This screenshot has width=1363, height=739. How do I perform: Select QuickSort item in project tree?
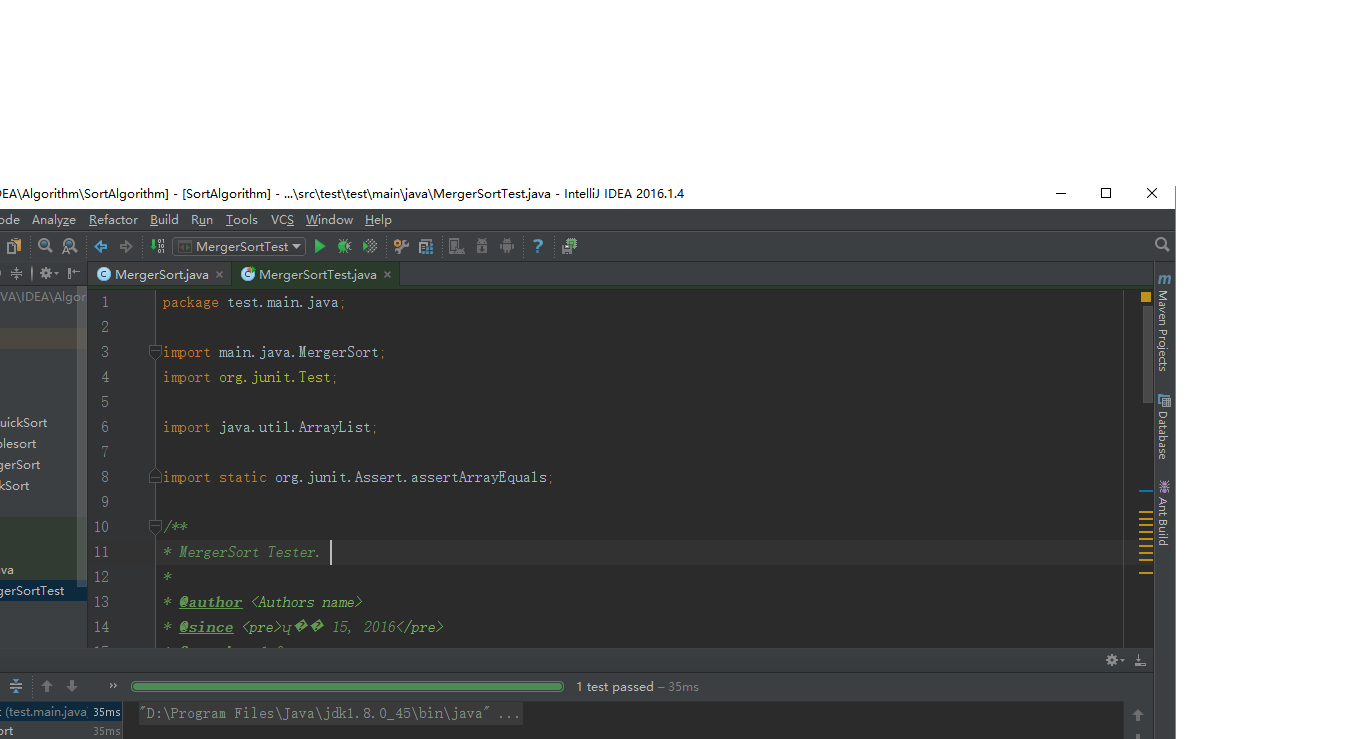pyautogui.click(x=23, y=423)
